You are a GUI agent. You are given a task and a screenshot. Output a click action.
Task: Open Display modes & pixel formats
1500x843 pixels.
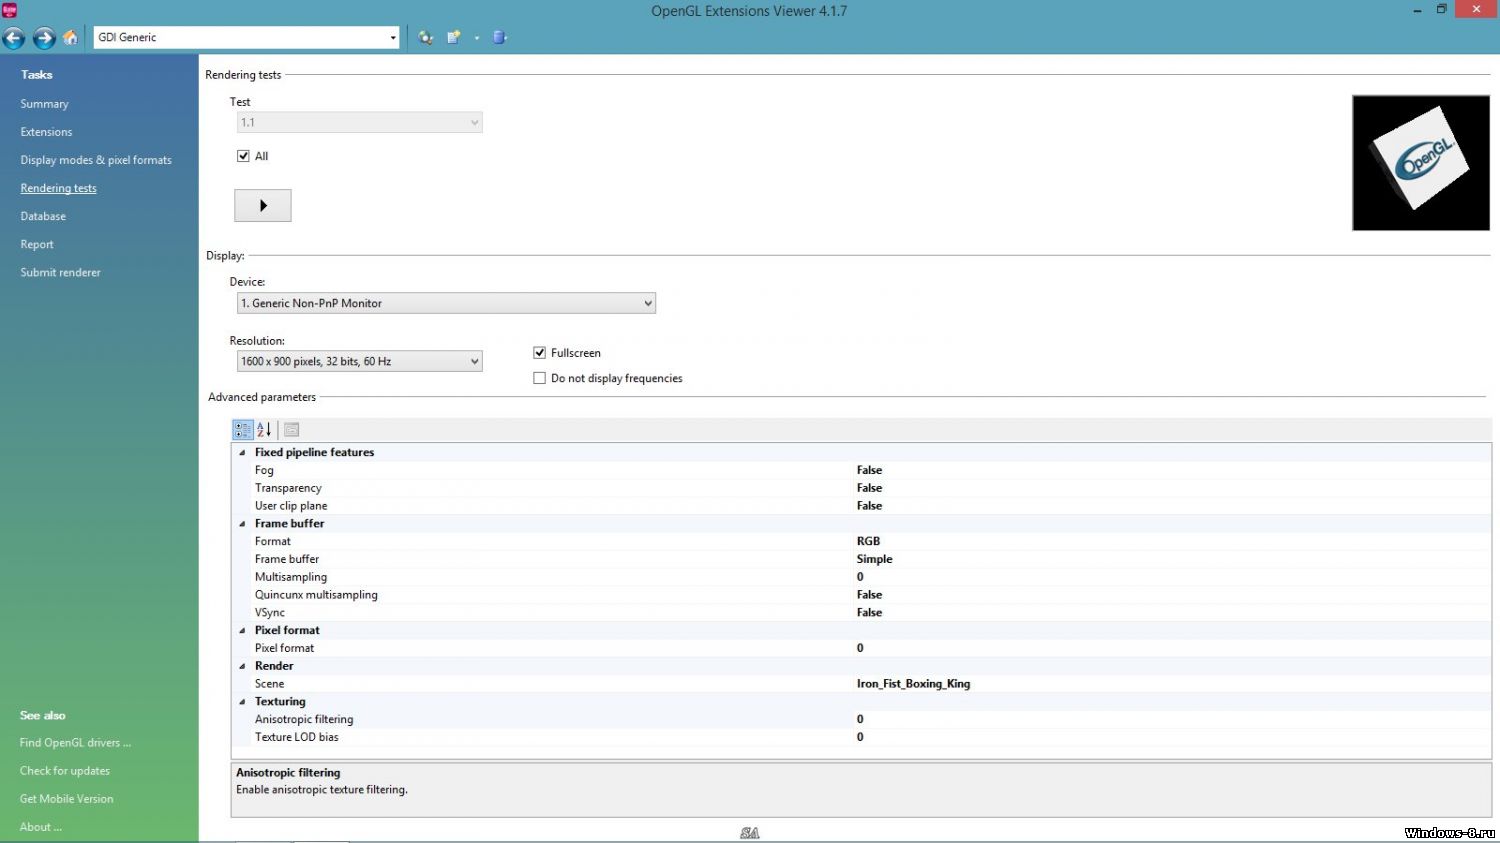[x=96, y=160]
